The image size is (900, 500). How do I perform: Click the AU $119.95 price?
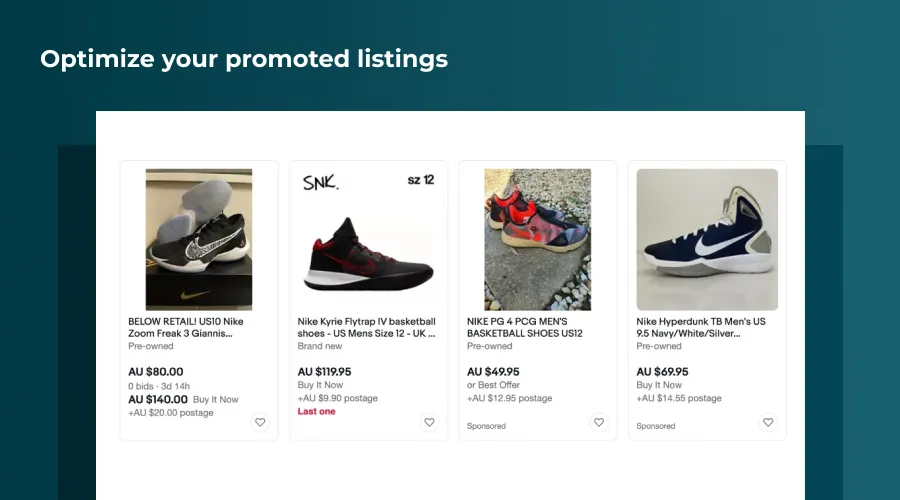[325, 372]
